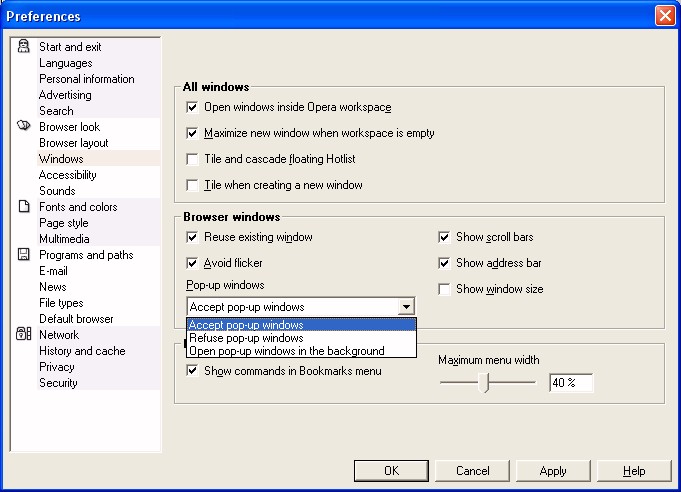The image size is (681, 492).
Task: Collapse the Pop-up windows dropdown arrow
Action: pyautogui.click(x=405, y=307)
